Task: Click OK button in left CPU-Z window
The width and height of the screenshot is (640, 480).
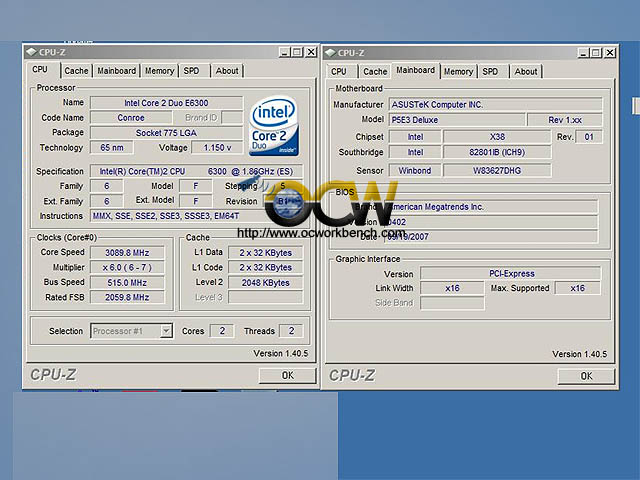Action: point(287,375)
